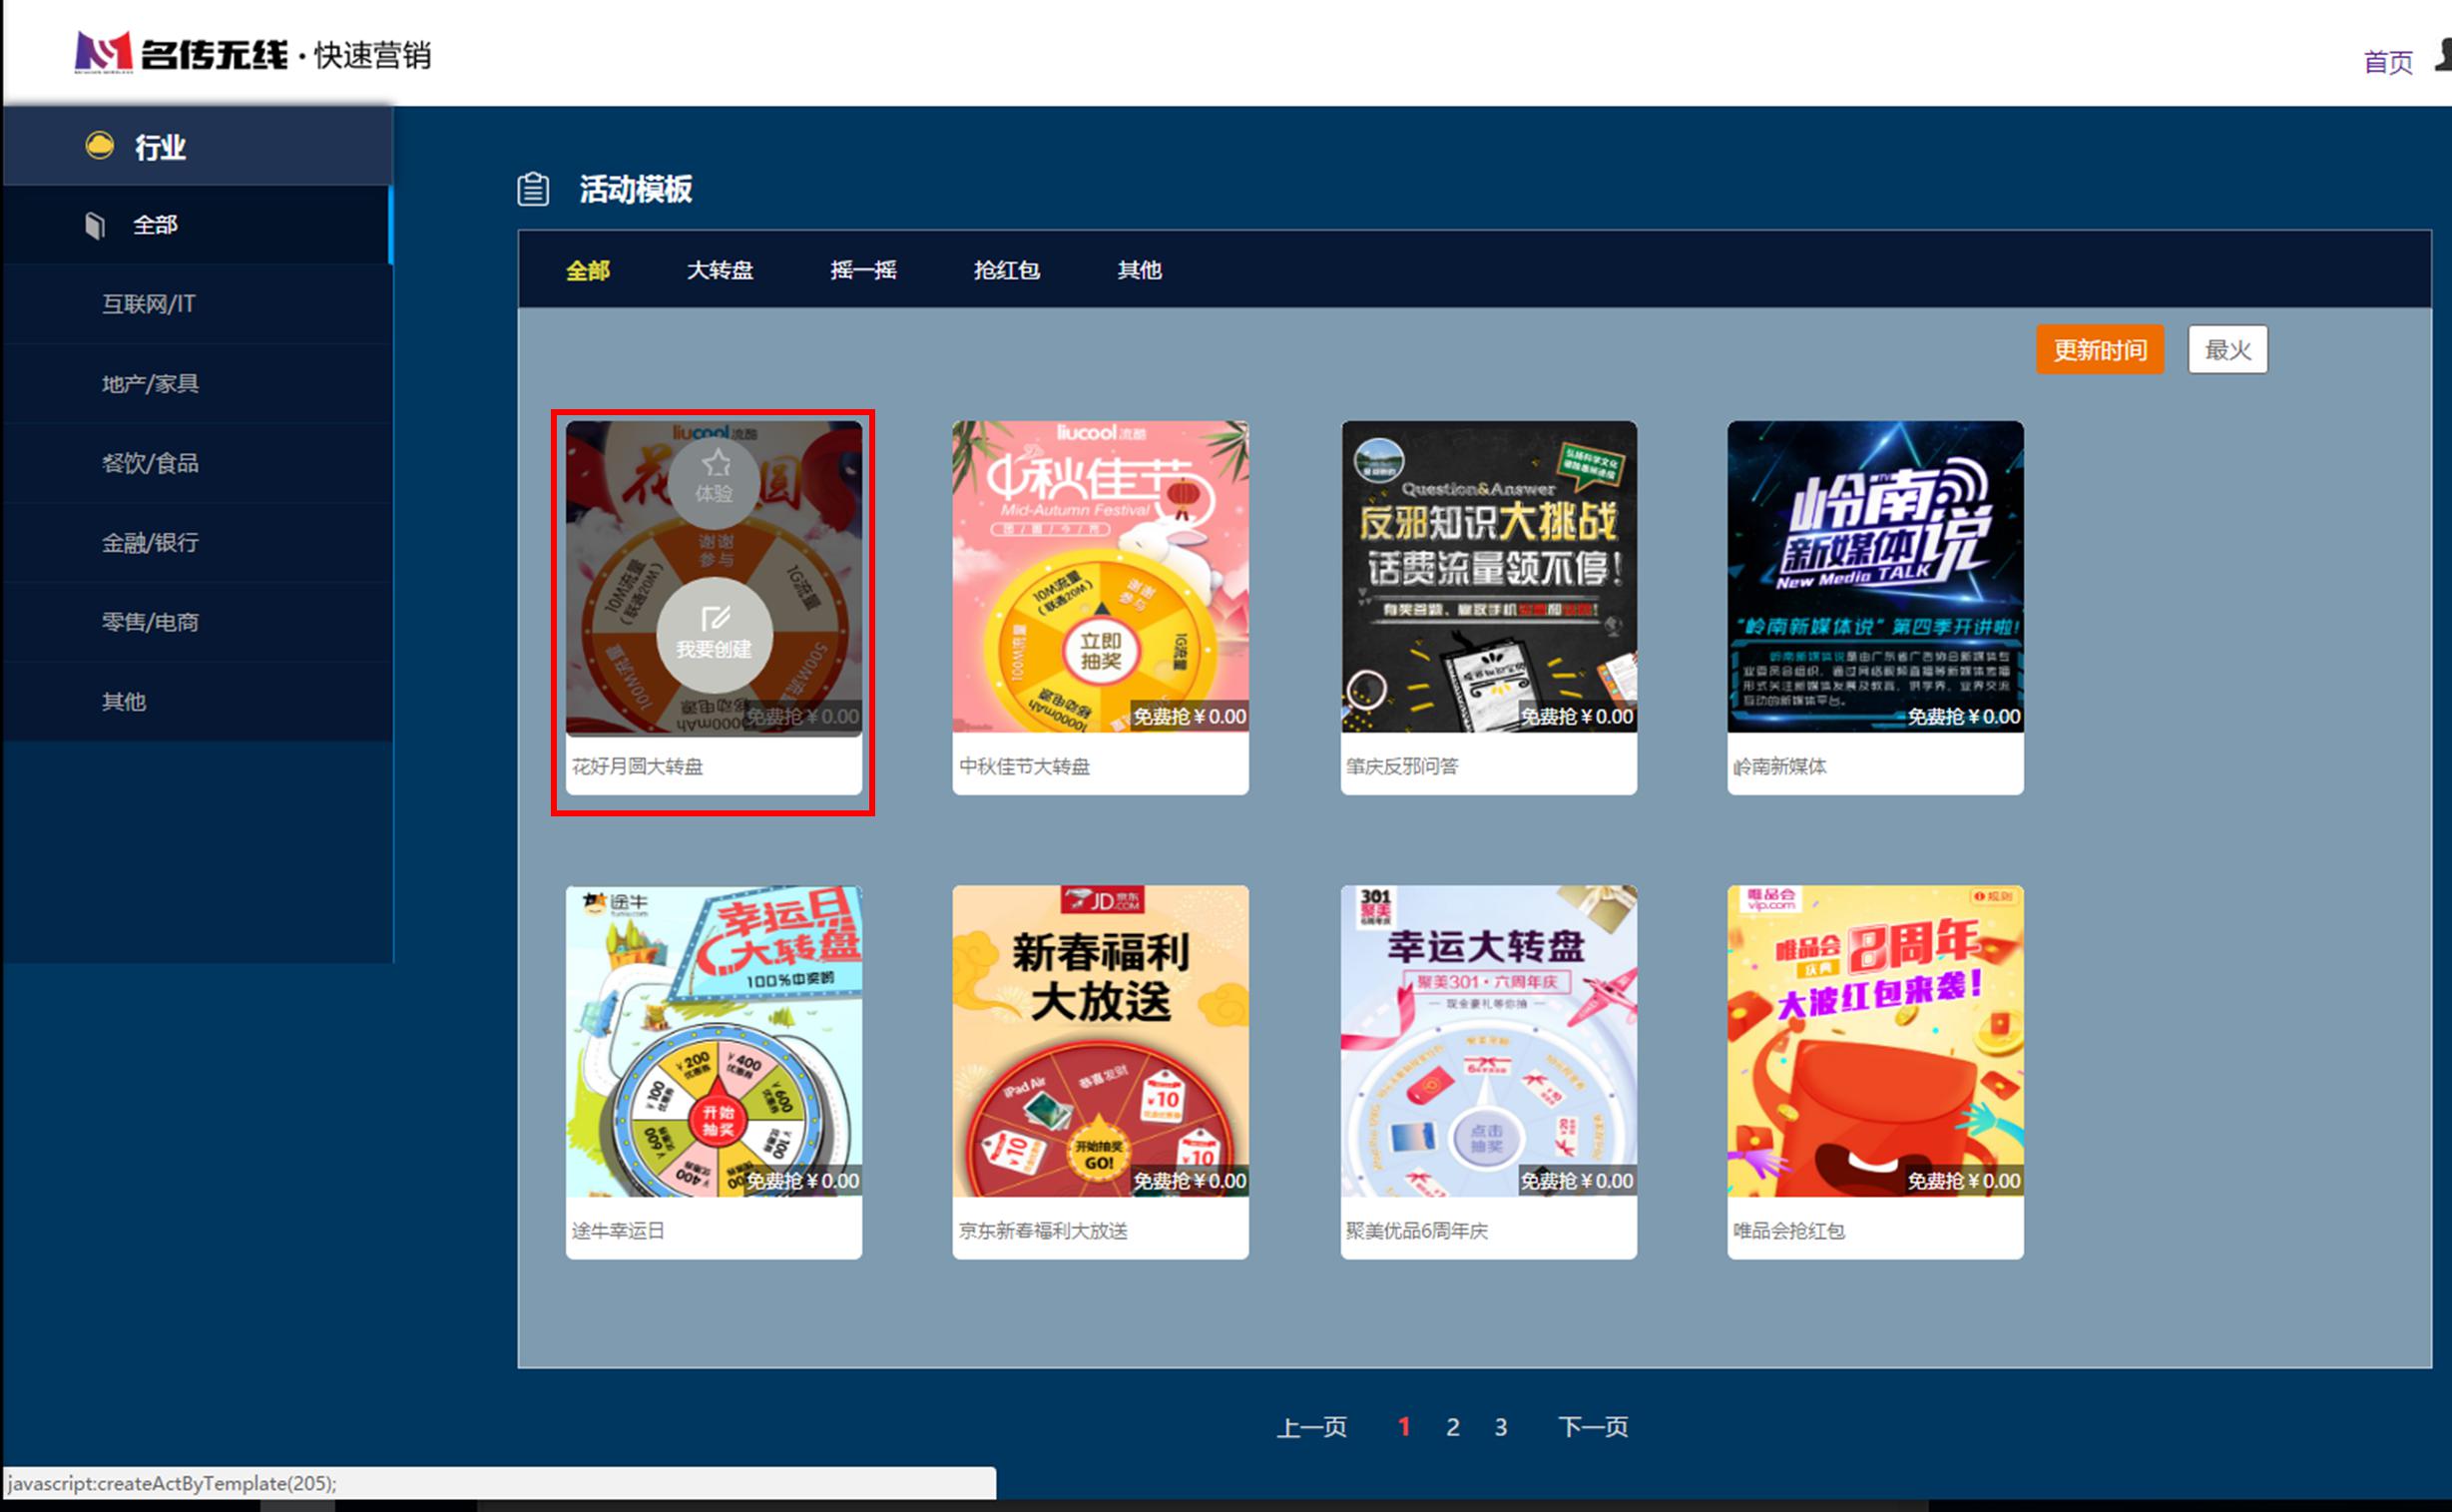Select the 大转盘 tab
This screenshot has width=2452, height=1512.
click(720, 270)
